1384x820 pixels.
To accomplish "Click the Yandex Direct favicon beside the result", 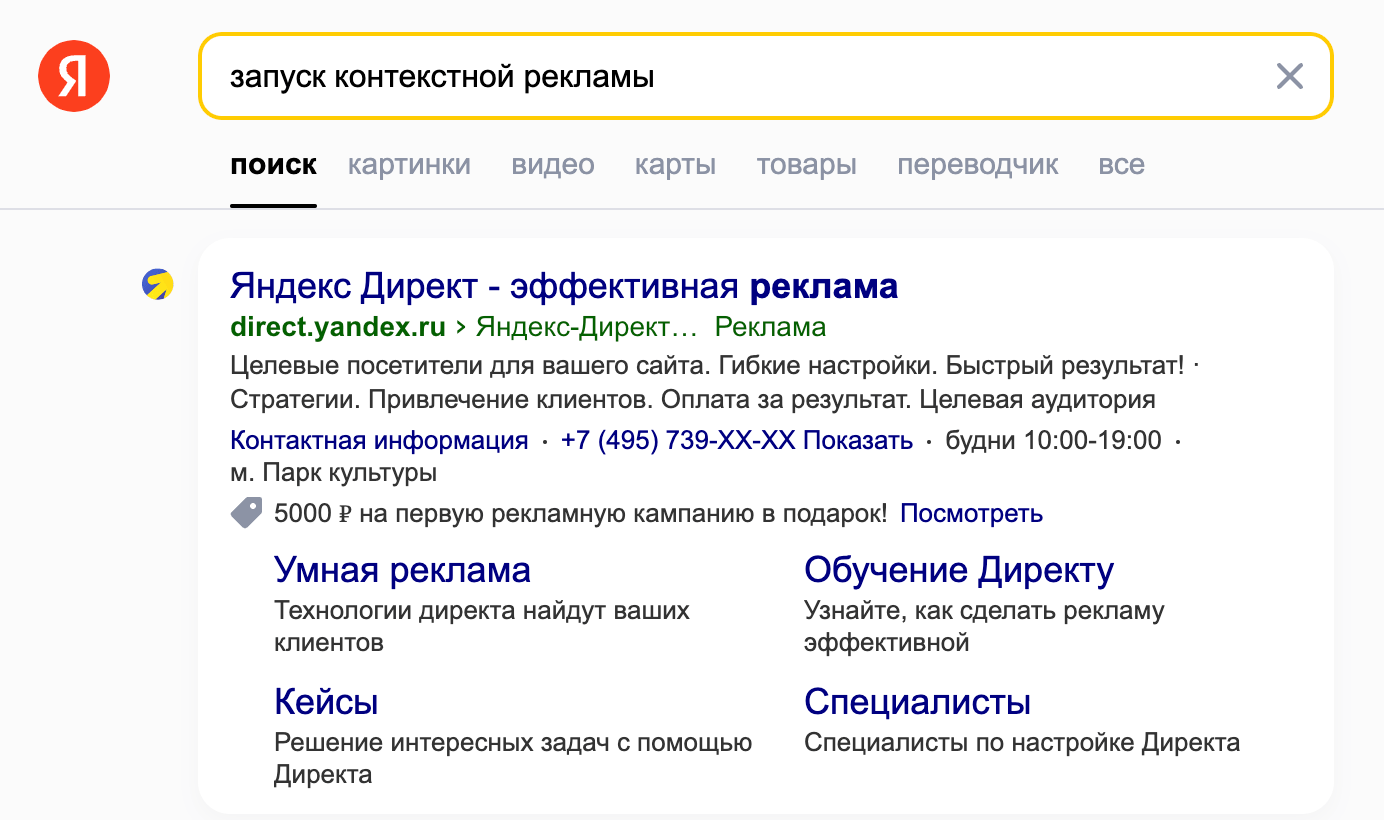I will (156, 284).
